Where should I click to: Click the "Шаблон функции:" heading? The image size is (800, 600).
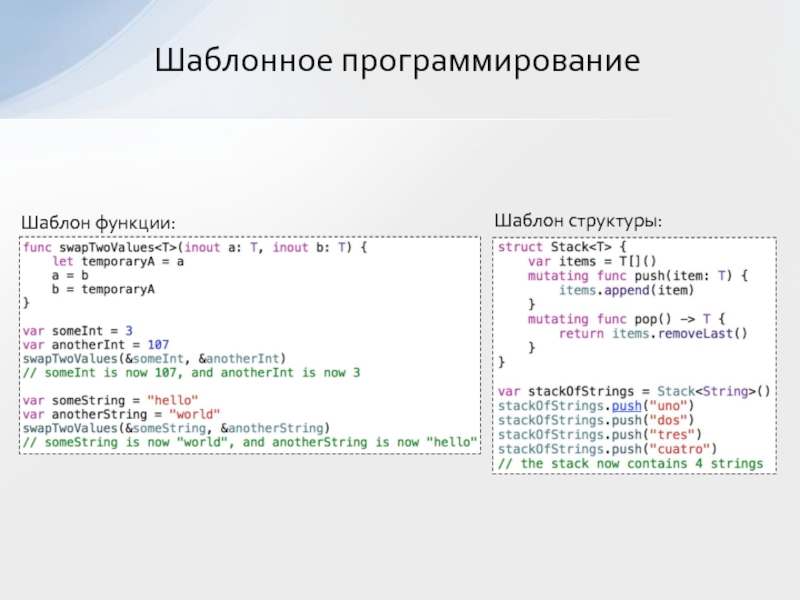click(98, 223)
